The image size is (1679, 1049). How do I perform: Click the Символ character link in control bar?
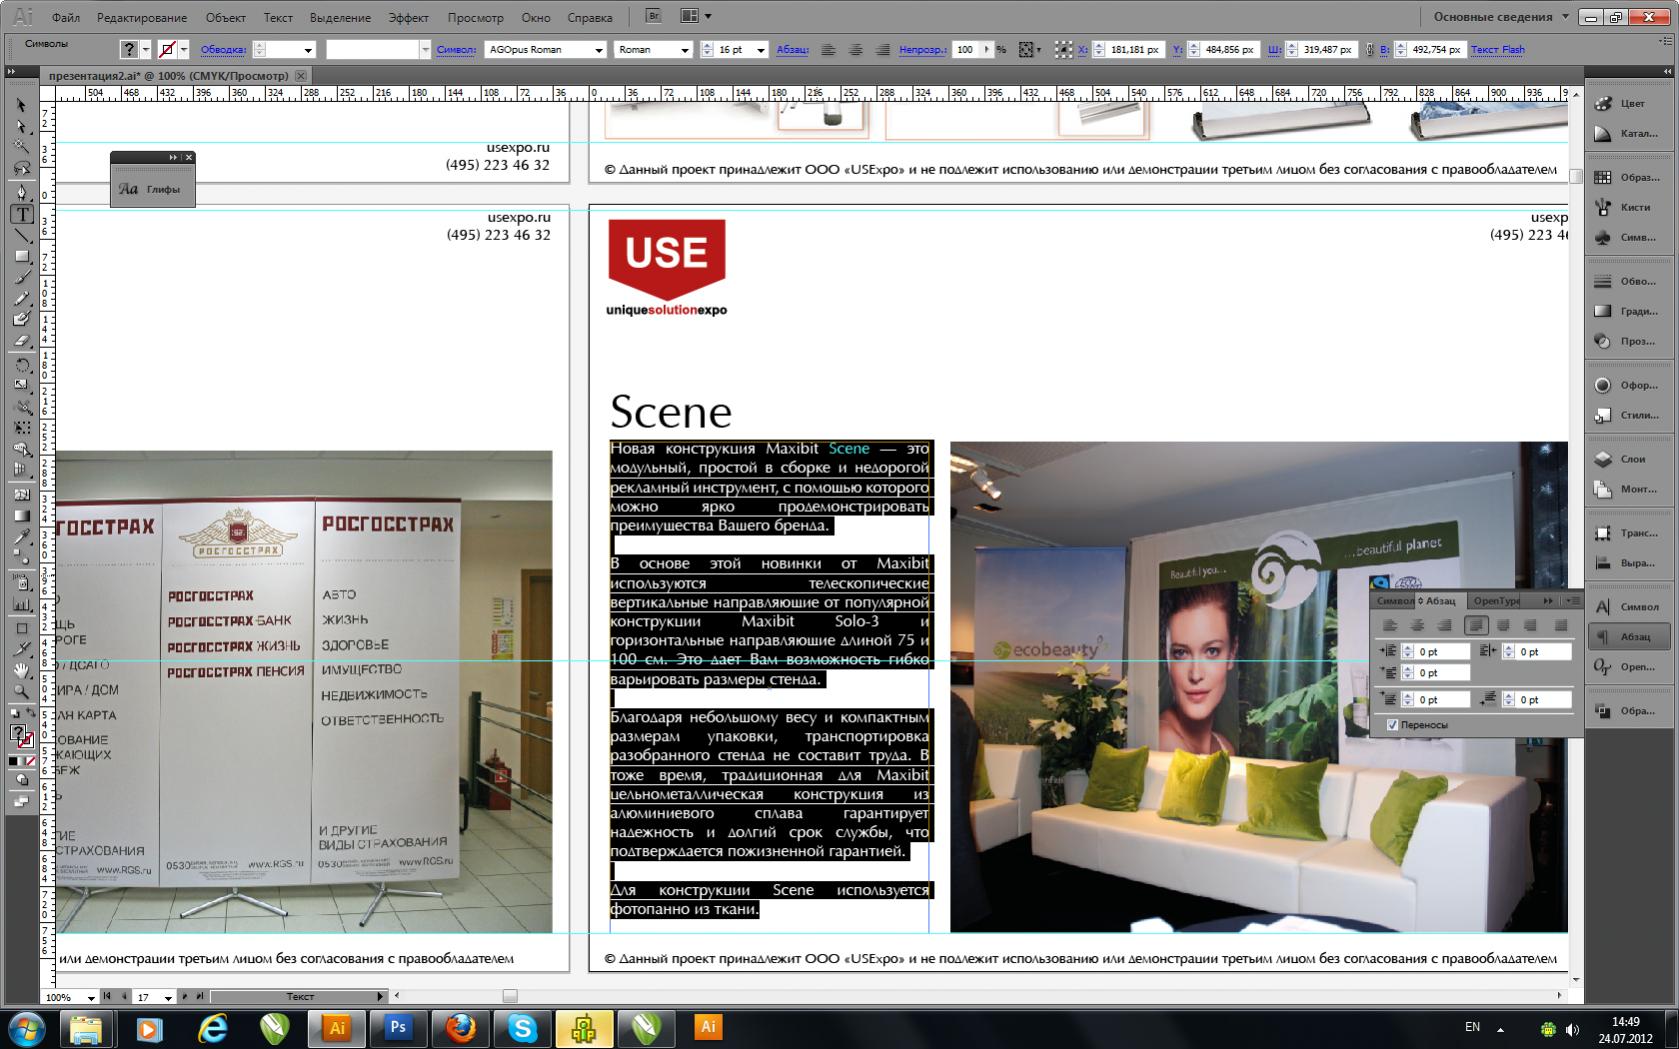pos(456,49)
